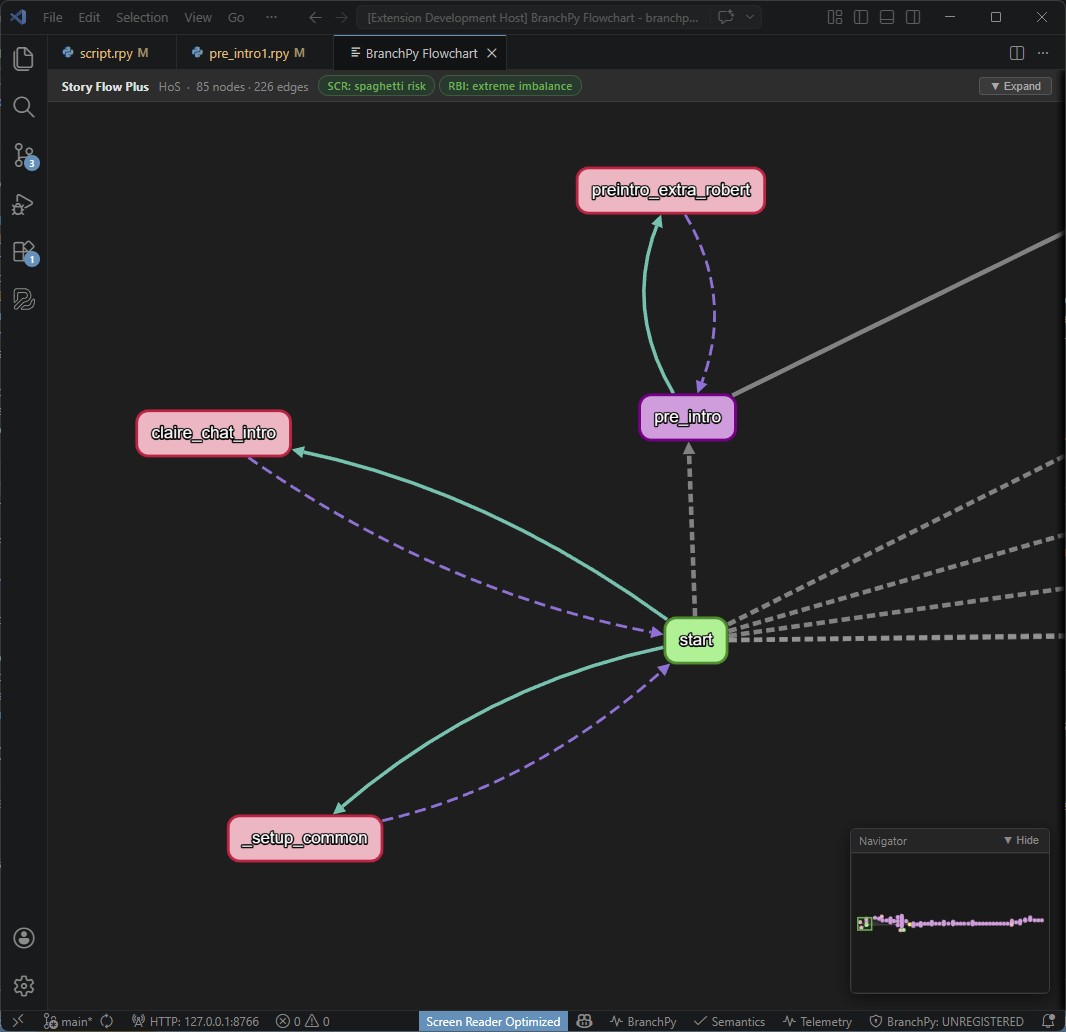
Task: Open the Extensions view icon
Action: tap(23, 252)
